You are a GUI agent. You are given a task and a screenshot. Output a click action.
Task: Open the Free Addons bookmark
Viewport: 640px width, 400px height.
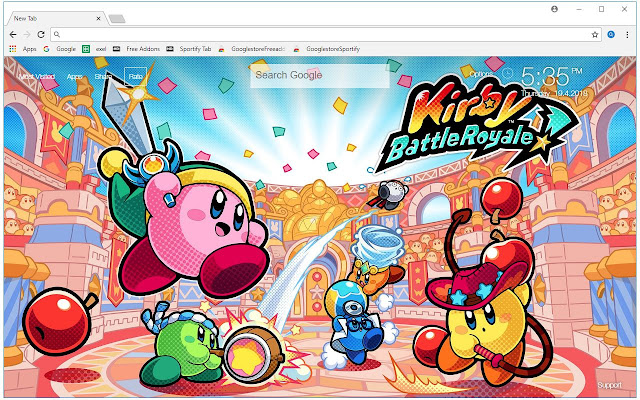pyautogui.click(x=136, y=49)
